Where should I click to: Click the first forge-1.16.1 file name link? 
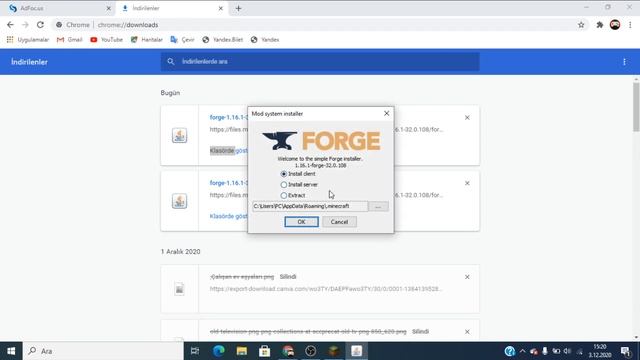pos(229,117)
